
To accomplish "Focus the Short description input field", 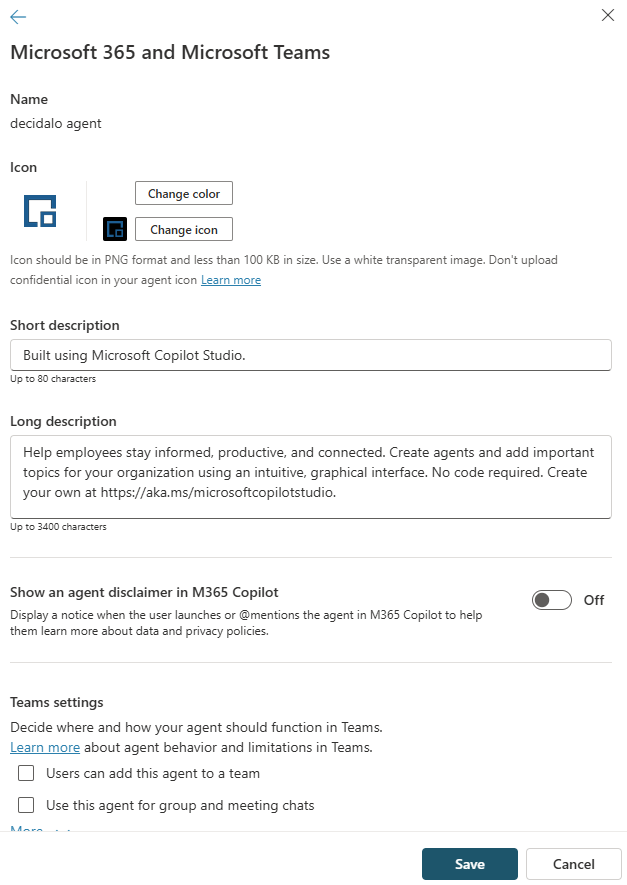I will (311, 355).
